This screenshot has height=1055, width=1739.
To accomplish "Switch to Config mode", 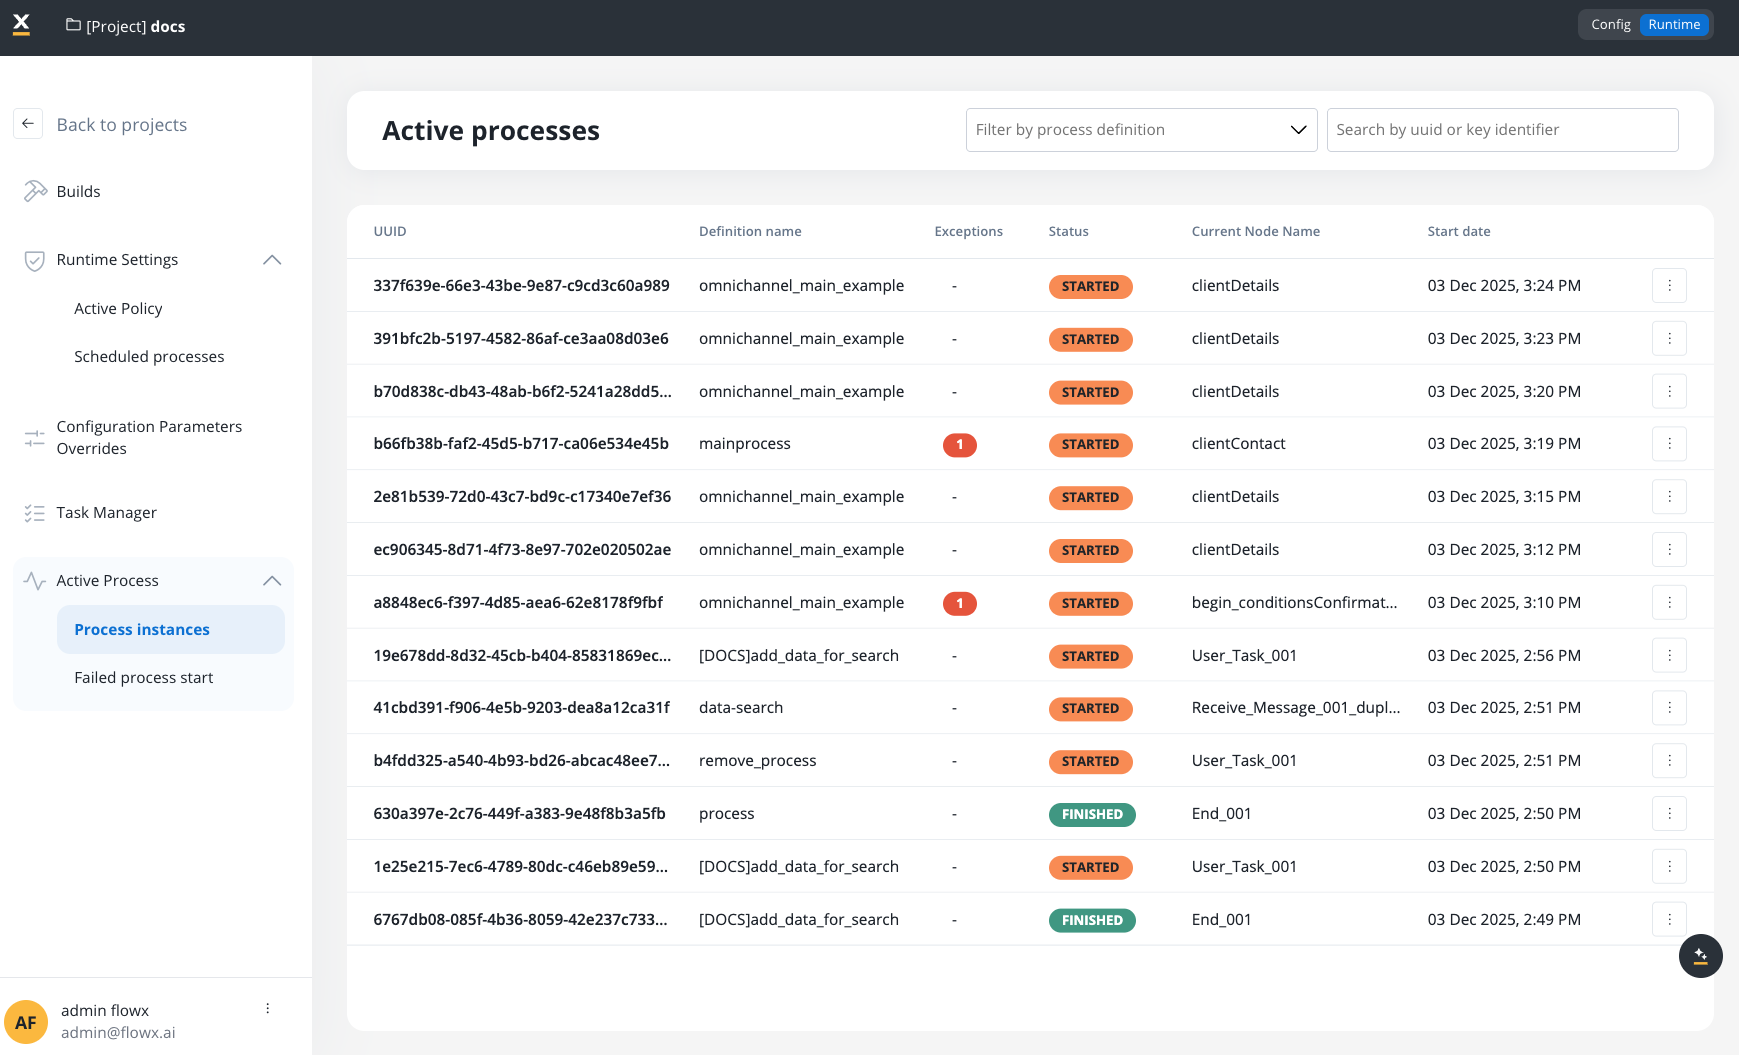I will pos(1610,25).
